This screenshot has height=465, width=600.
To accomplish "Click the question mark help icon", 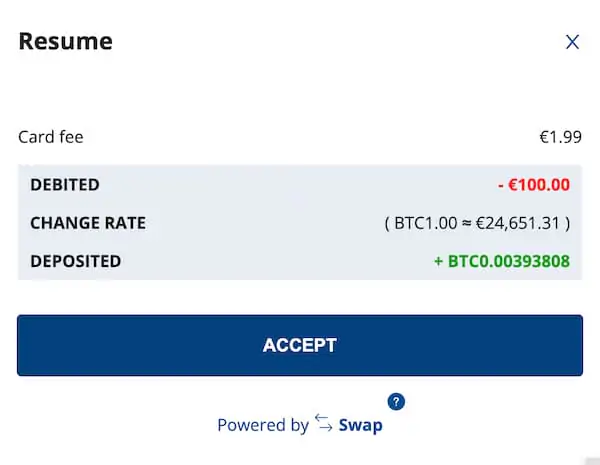I will click(396, 402).
